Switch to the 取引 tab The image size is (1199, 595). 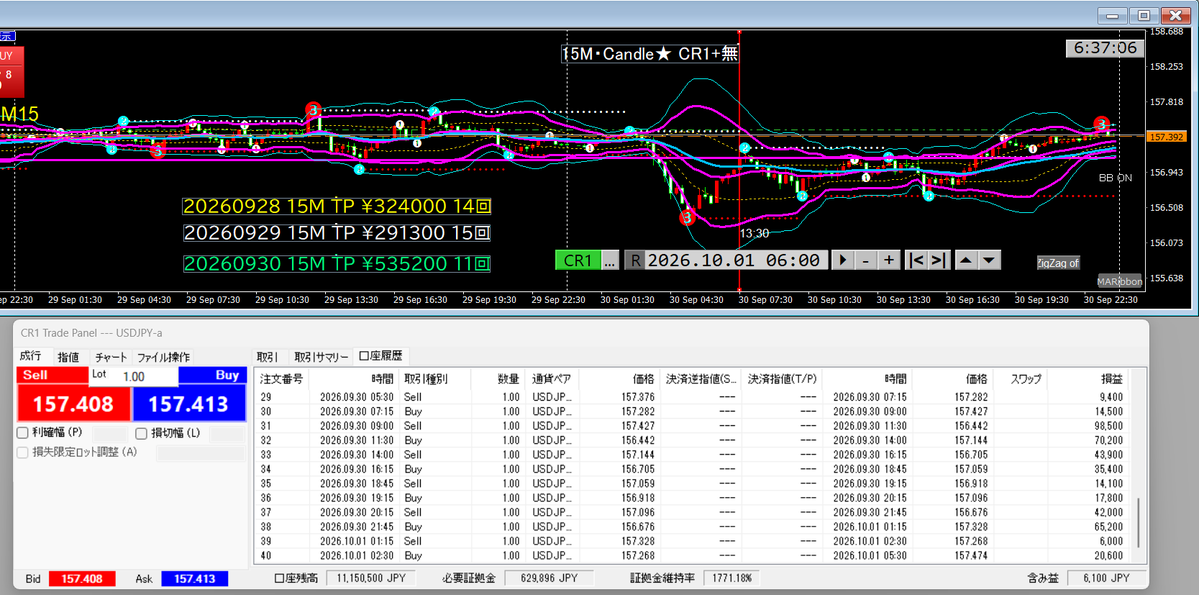tap(267, 356)
